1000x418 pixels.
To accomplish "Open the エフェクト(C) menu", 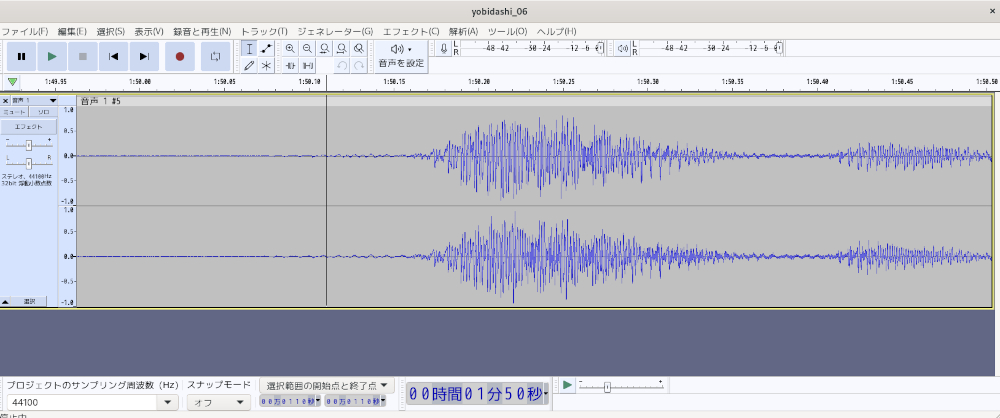I will [x=410, y=31].
